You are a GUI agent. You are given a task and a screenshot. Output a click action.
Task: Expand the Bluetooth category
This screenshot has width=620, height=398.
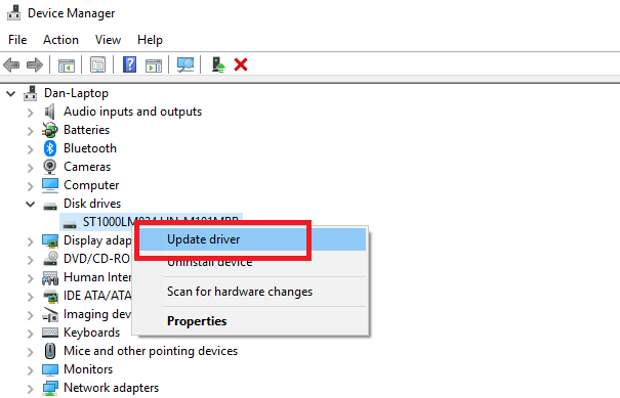click(30, 149)
